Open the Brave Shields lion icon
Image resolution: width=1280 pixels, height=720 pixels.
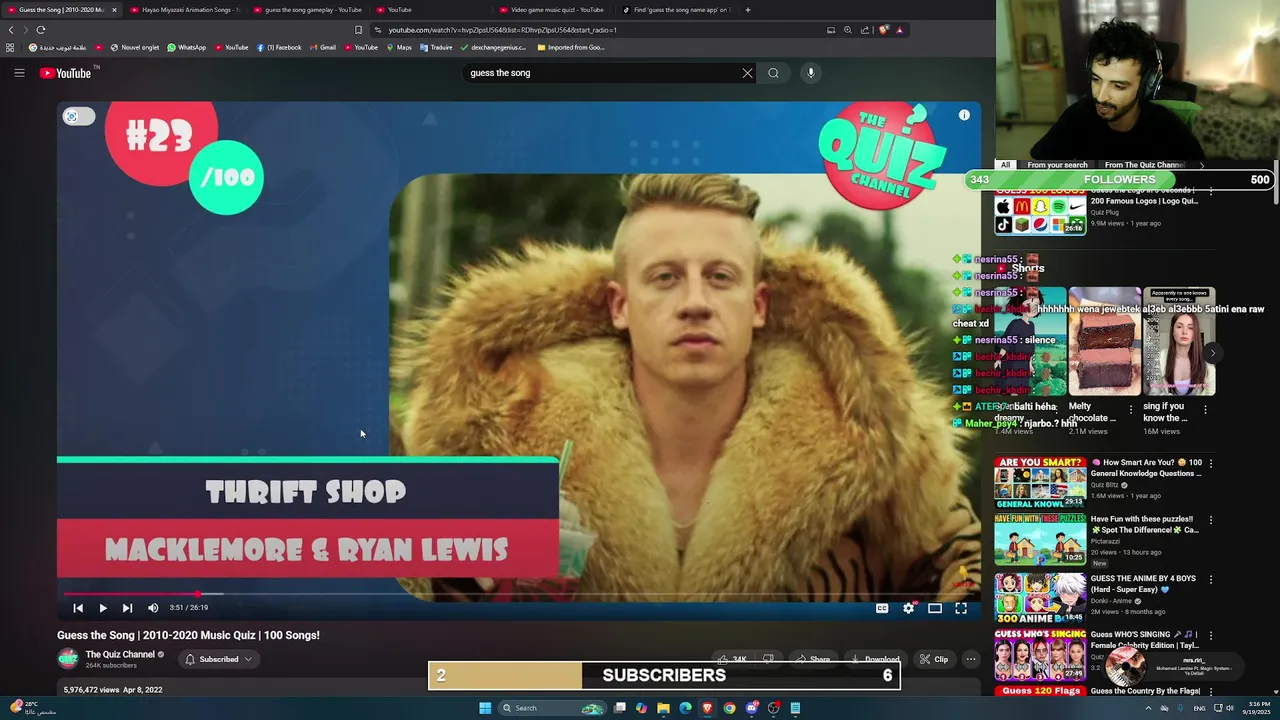pyautogui.click(x=883, y=30)
